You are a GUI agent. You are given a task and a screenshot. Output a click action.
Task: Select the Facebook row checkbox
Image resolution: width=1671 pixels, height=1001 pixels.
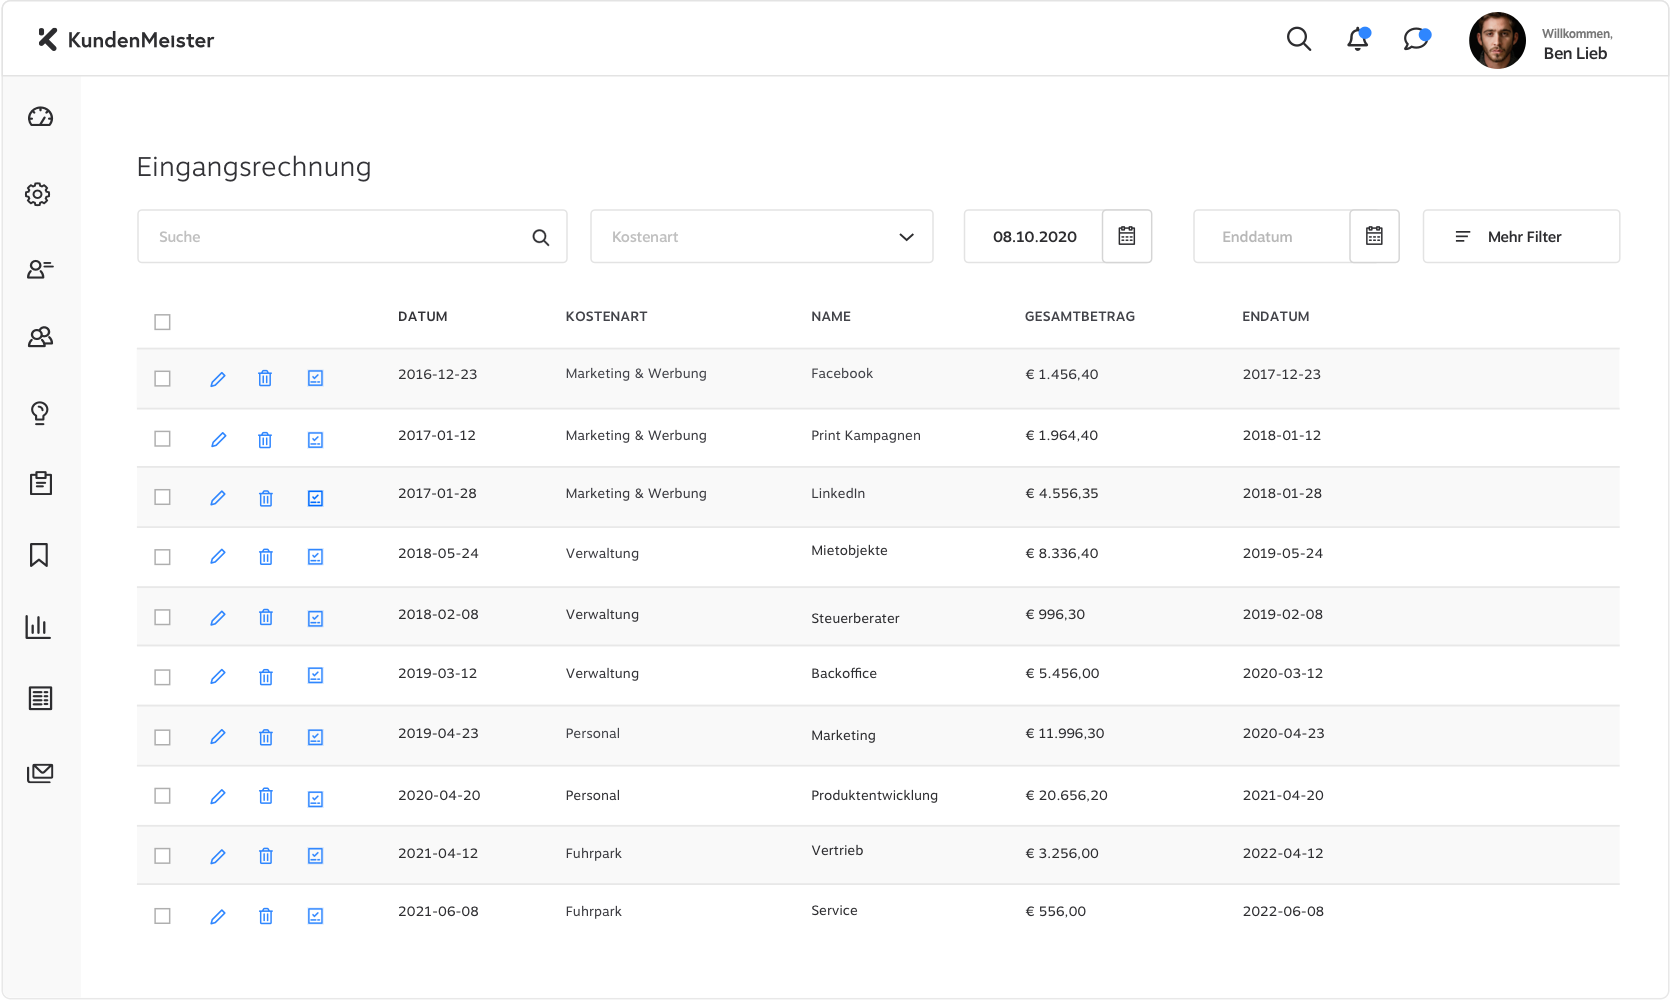tap(162, 379)
